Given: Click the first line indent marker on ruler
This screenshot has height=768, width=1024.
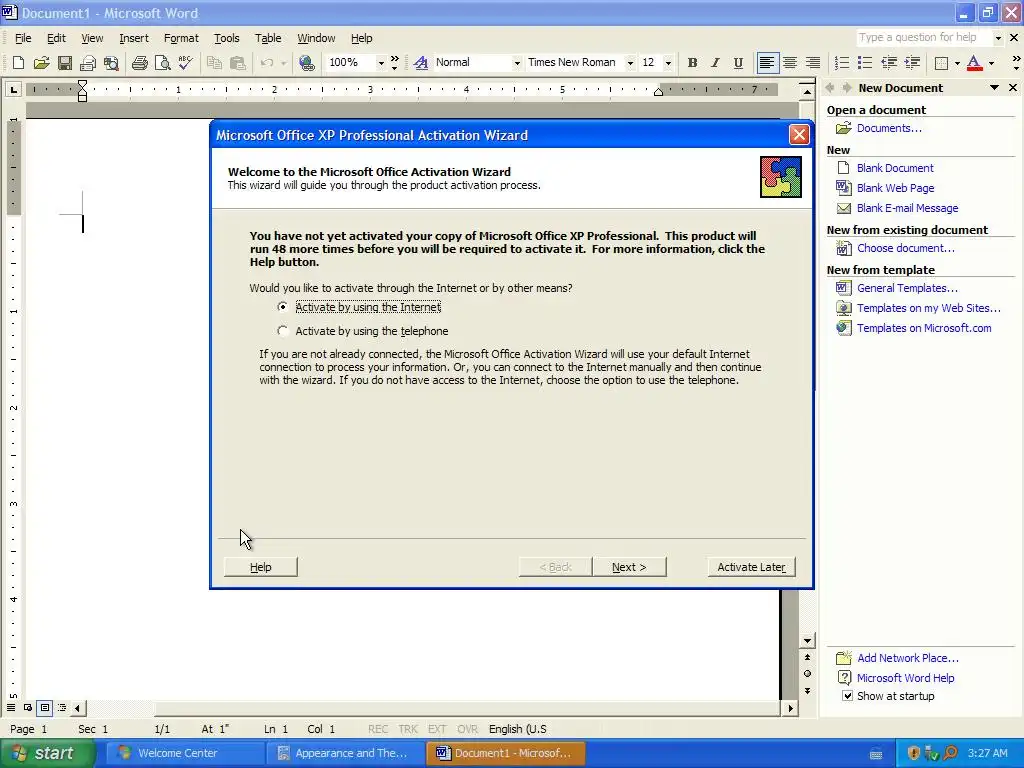Looking at the screenshot, I should 82,84.
